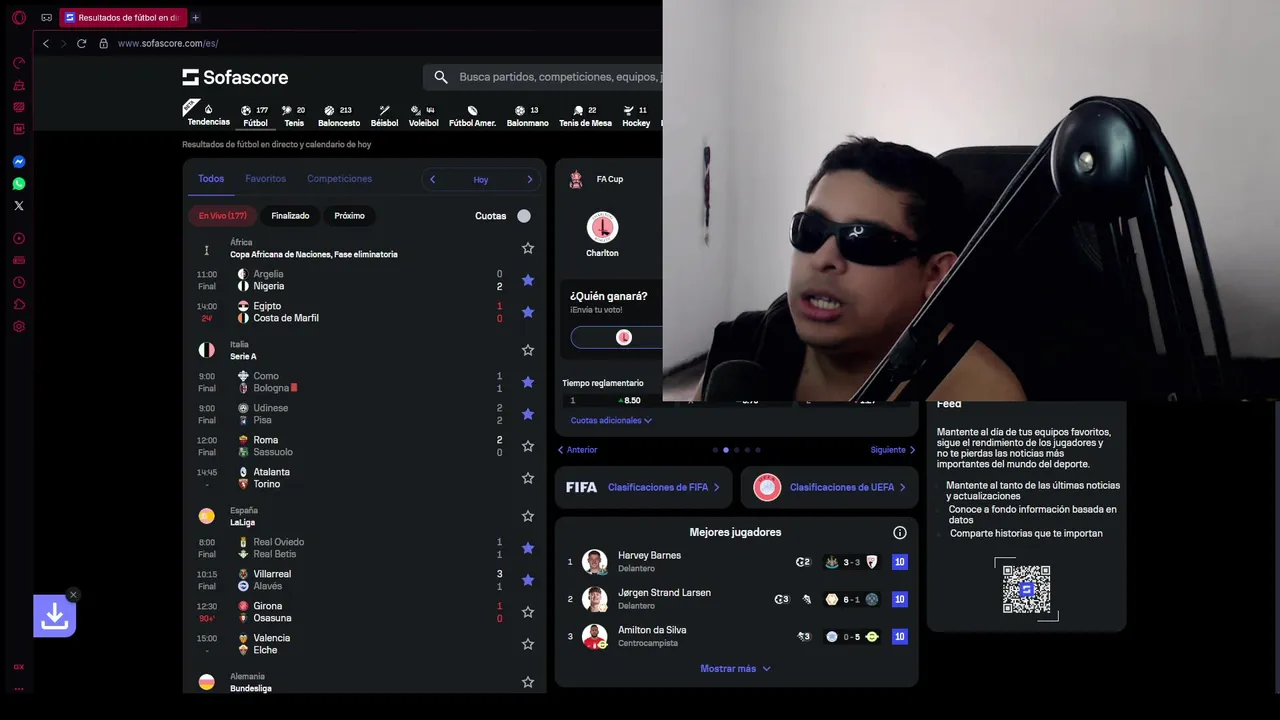Open Harvey Barnes player row
Image resolution: width=1280 pixels, height=720 pixels.
point(736,562)
